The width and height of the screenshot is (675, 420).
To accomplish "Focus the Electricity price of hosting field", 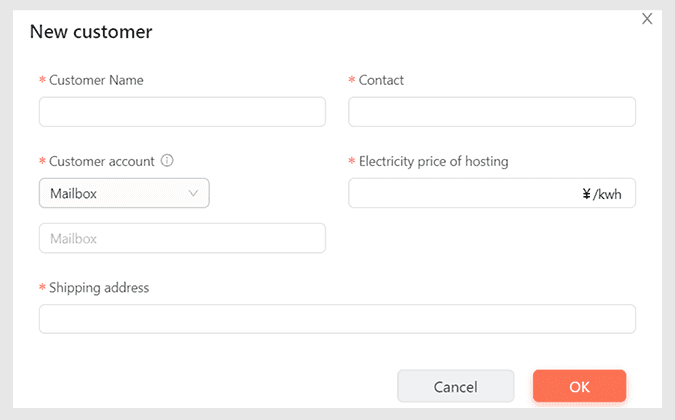I will tap(460, 193).
